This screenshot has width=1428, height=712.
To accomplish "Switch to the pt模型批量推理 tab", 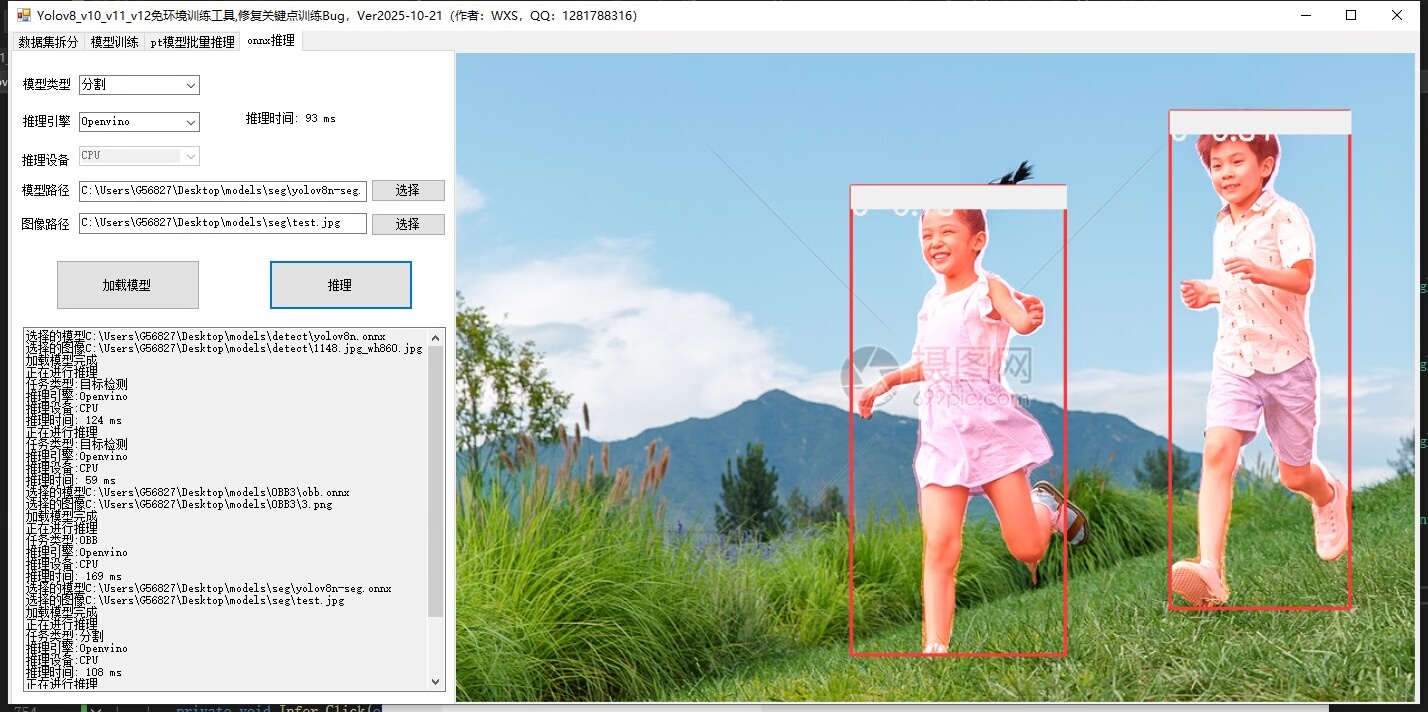I will 192,42.
